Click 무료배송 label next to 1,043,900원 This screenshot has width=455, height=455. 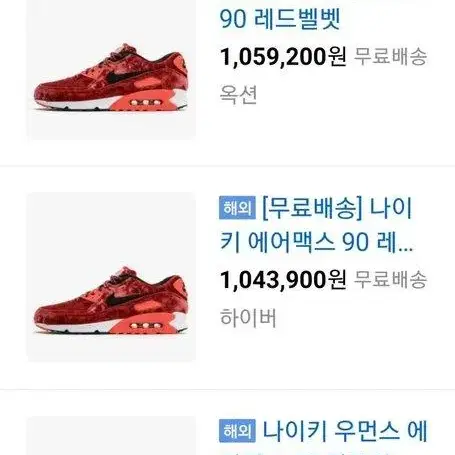click(x=390, y=280)
